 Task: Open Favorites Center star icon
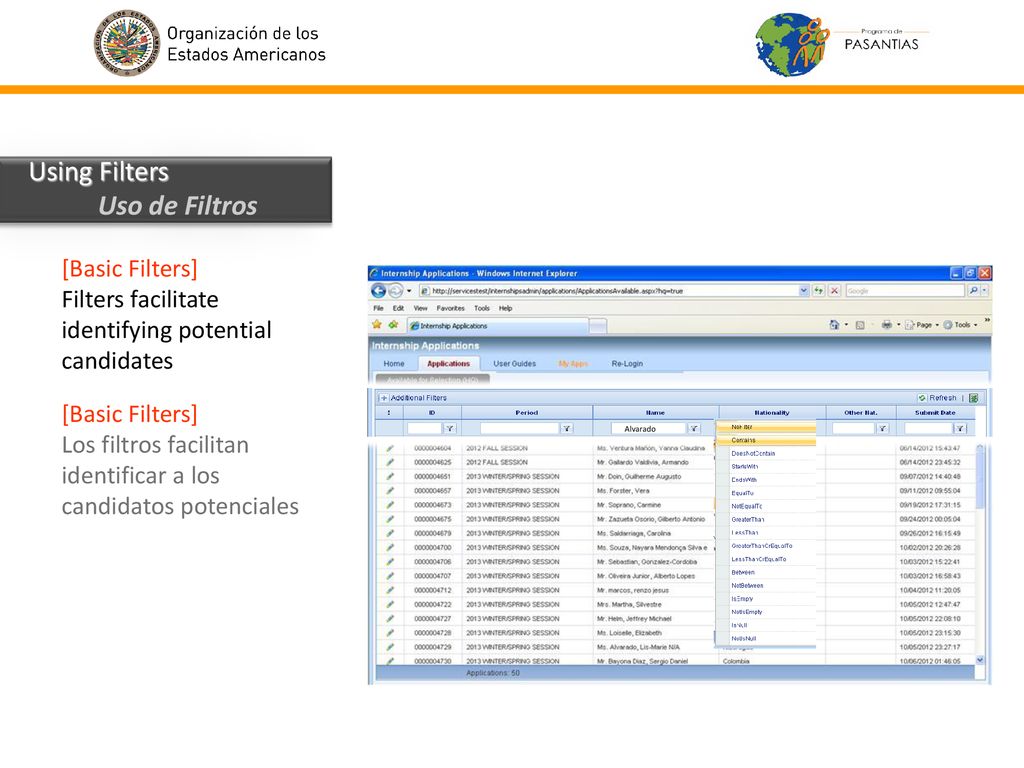[x=377, y=325]
